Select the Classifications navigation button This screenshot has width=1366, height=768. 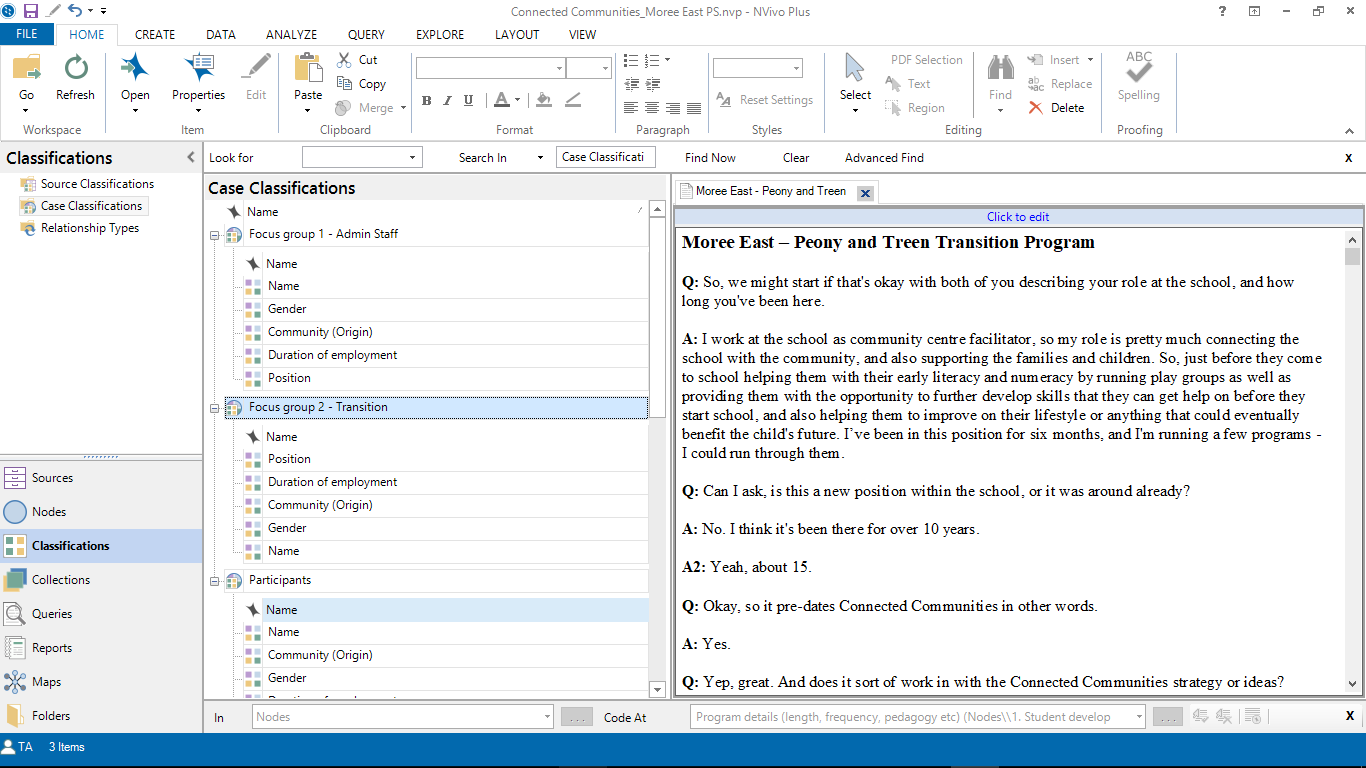[101, 546]
